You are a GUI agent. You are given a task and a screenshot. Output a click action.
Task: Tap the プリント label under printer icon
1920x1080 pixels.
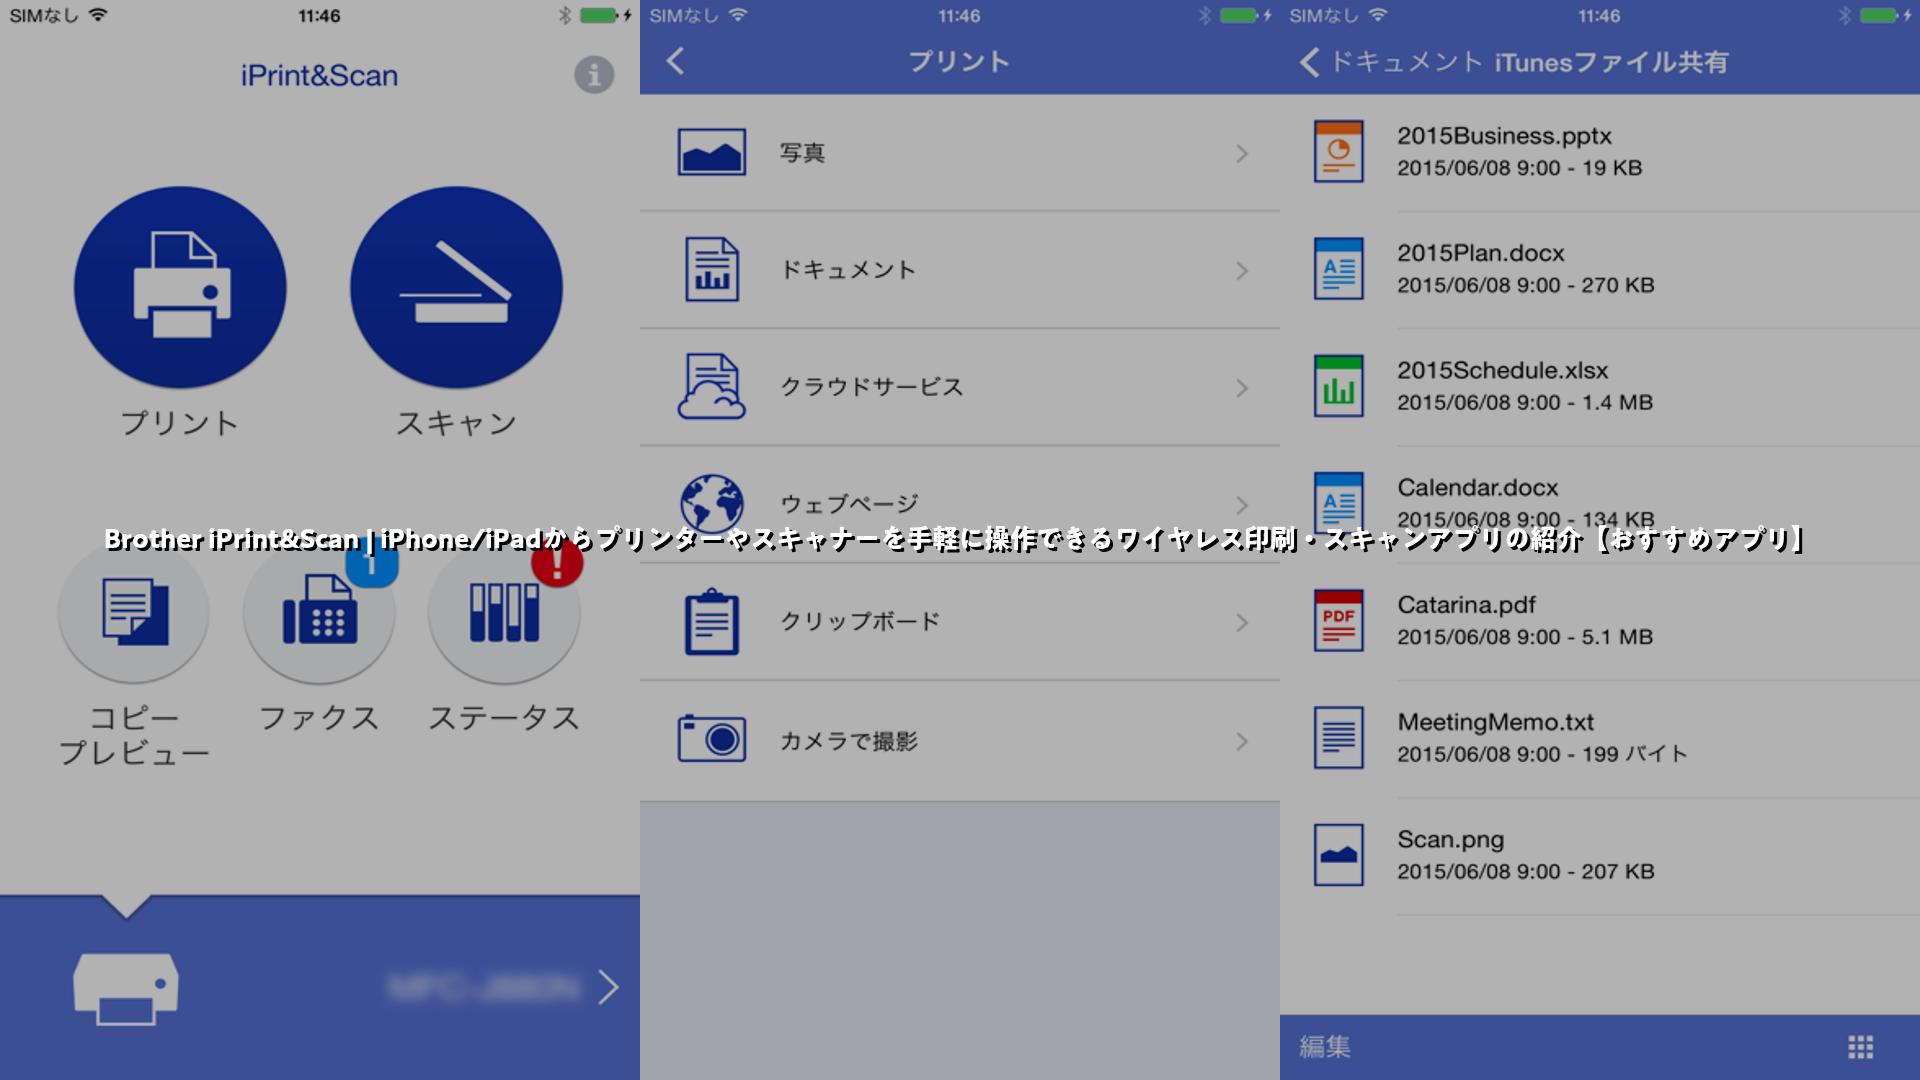[180, 423]
